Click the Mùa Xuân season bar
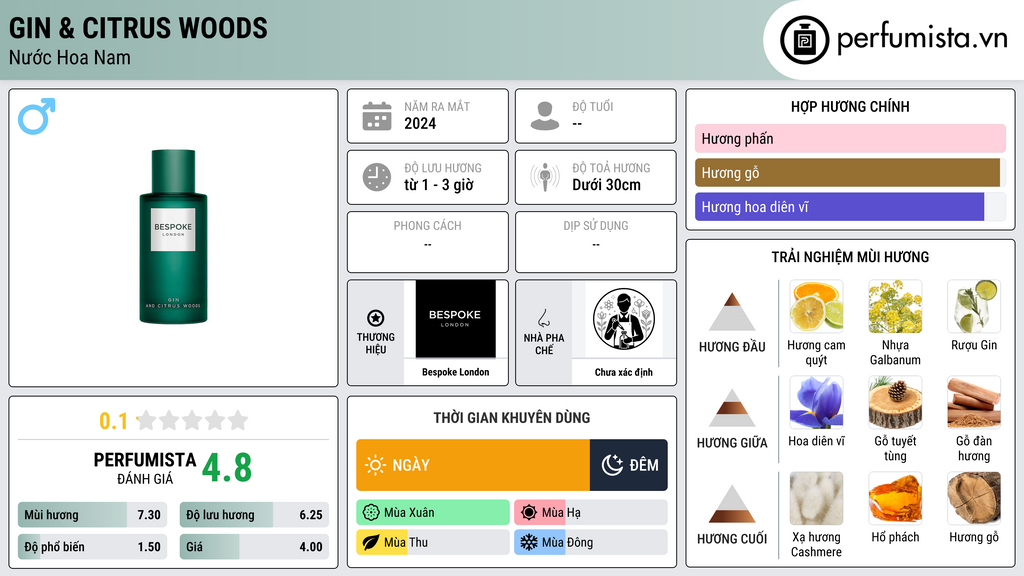The width and height of the screenshot is (1024, 576). click(433, 513)
